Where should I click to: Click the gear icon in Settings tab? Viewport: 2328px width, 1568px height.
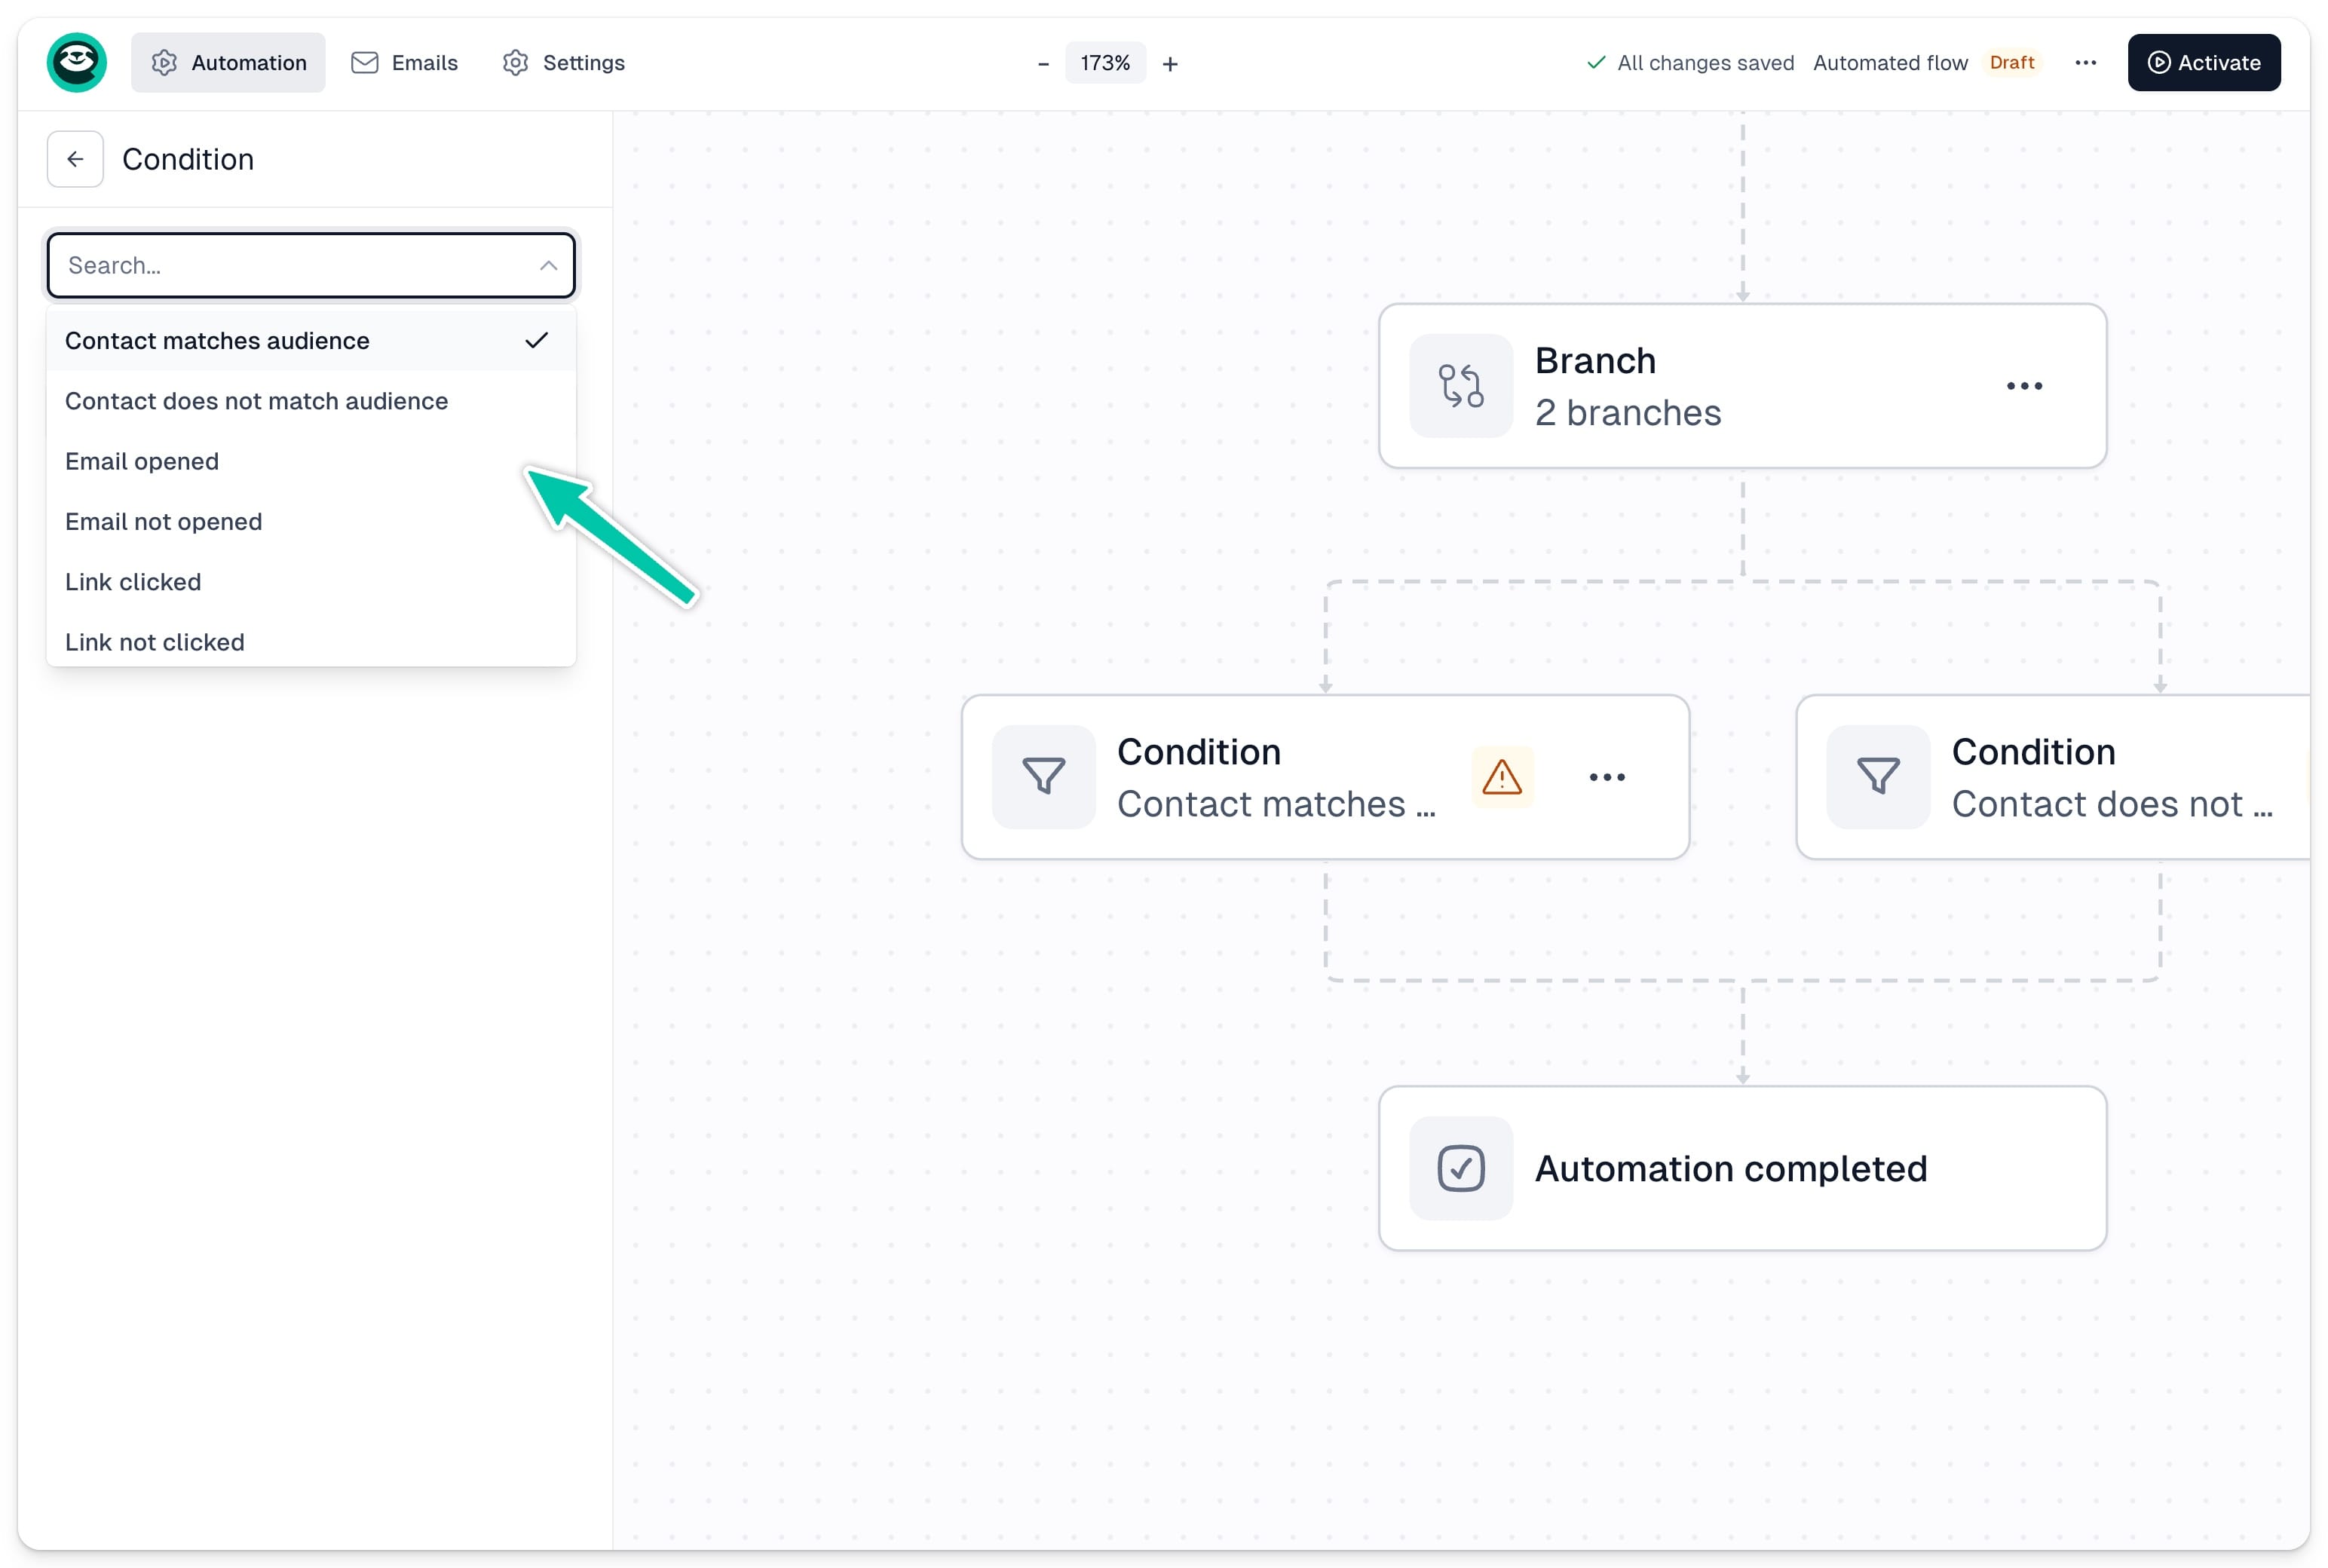pyautogui.click(x=515, y=63)
